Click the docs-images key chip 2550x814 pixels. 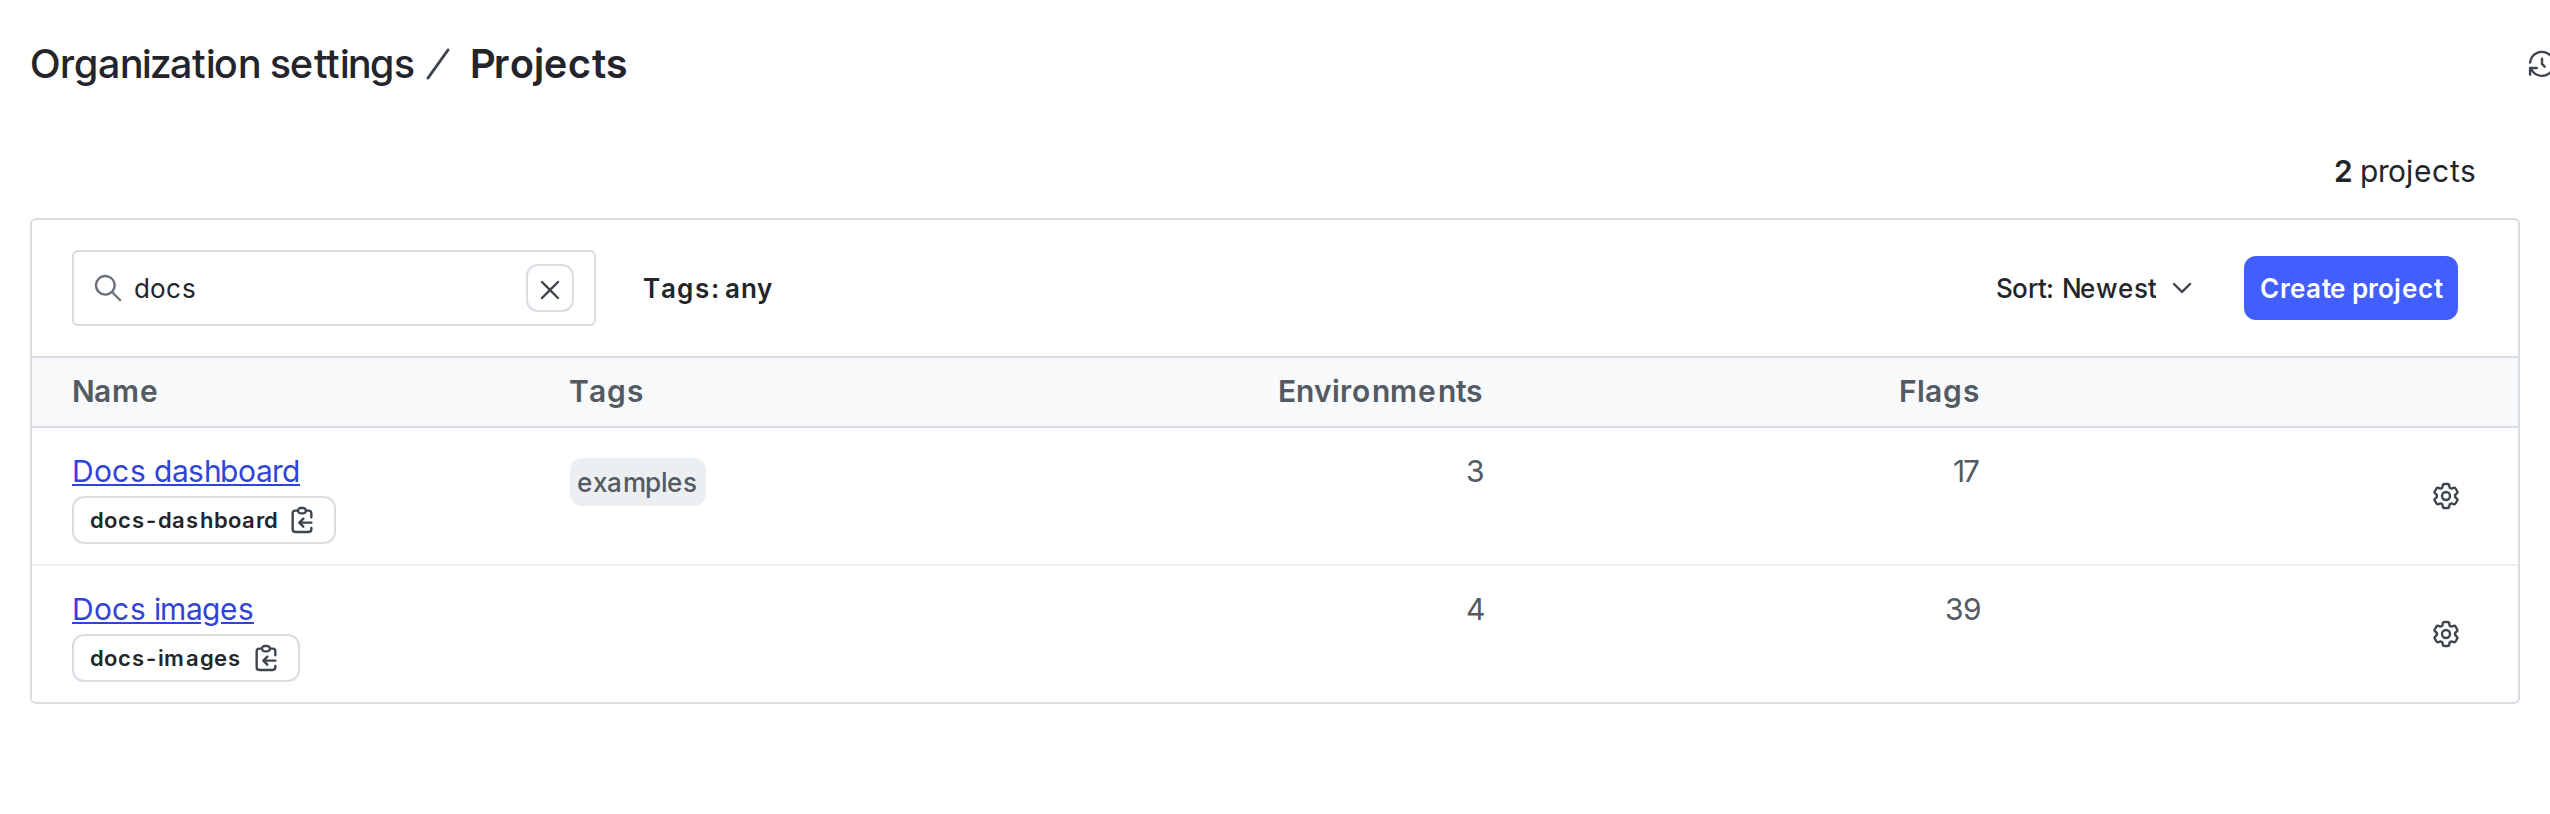click(x=165, y=658)
